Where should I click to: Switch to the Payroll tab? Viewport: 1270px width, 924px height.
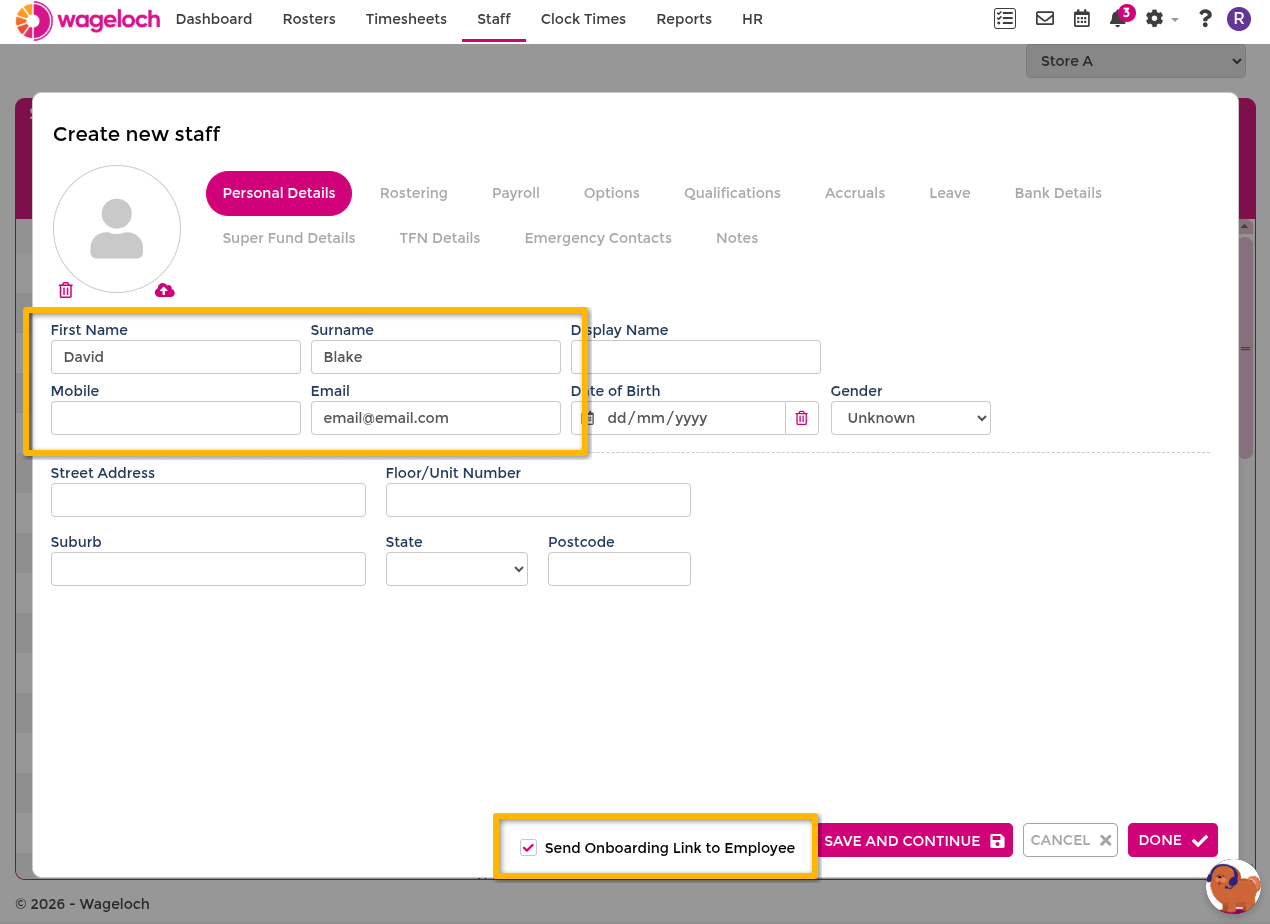[516, 193]
